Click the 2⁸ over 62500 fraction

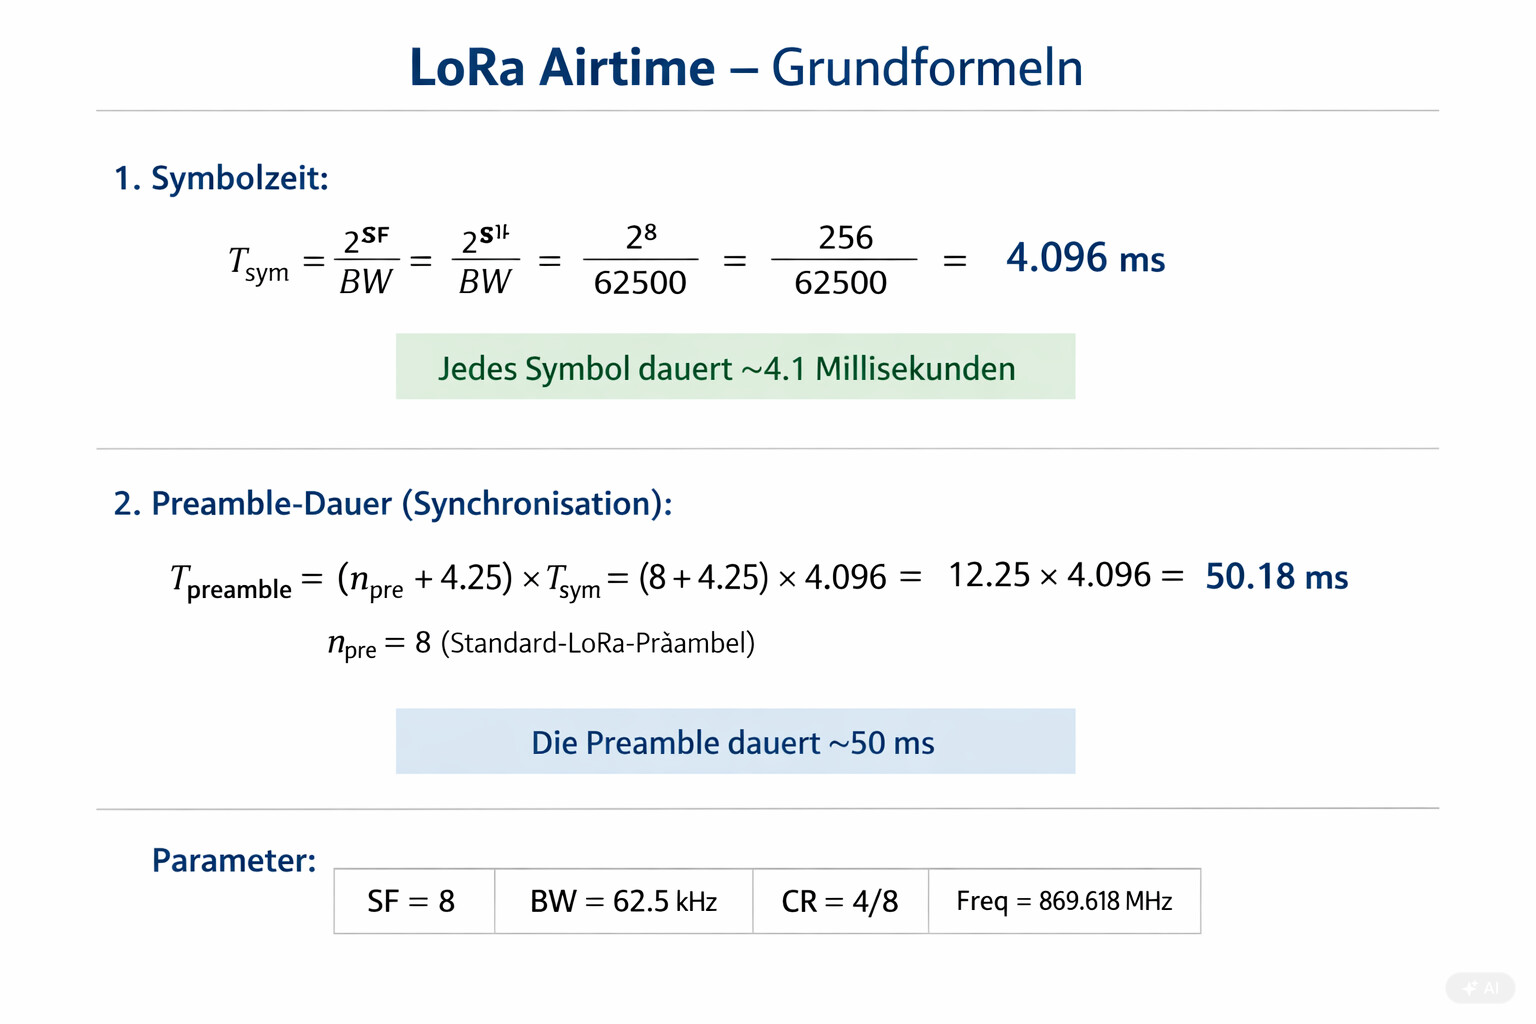pyautogui.click(x=640, y=260)
